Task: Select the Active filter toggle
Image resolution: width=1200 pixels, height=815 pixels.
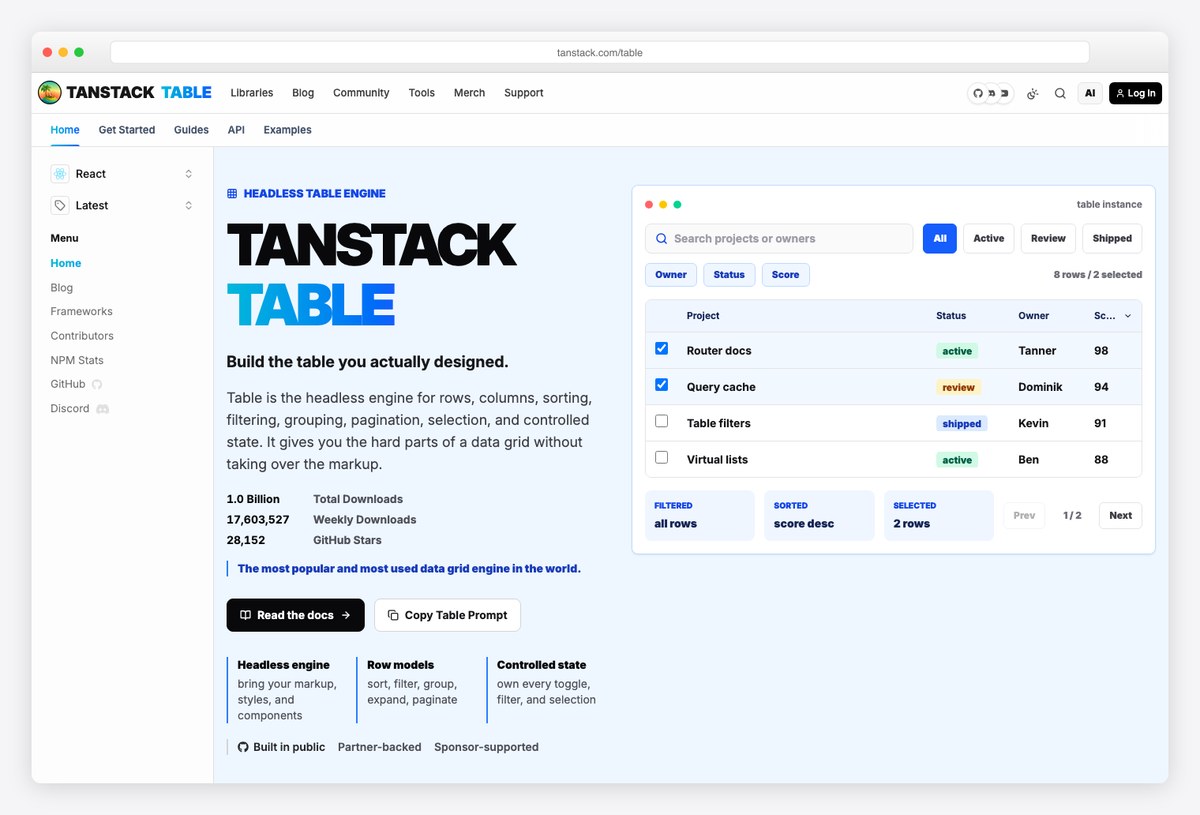Action: coord(989,238)
